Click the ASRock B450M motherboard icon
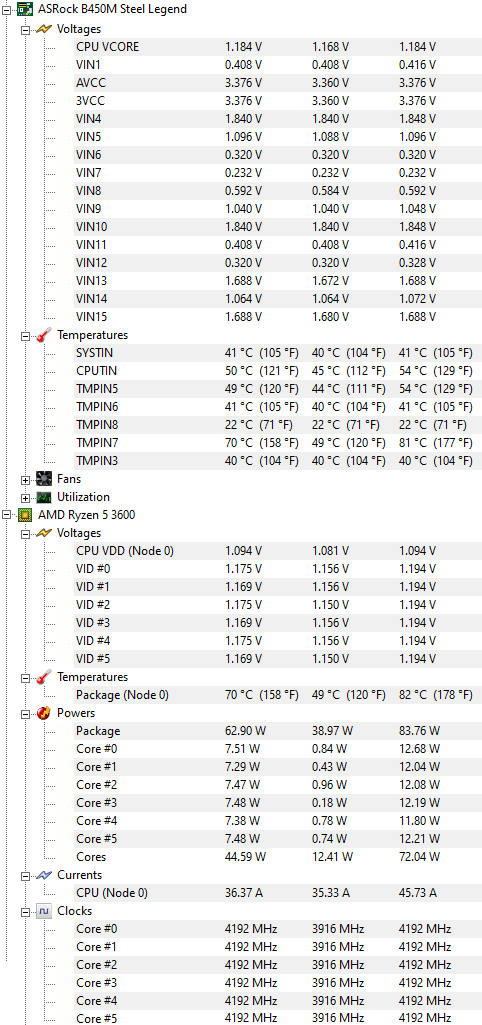This screenshot has width=482, height=1025. [x=25, y=9]
